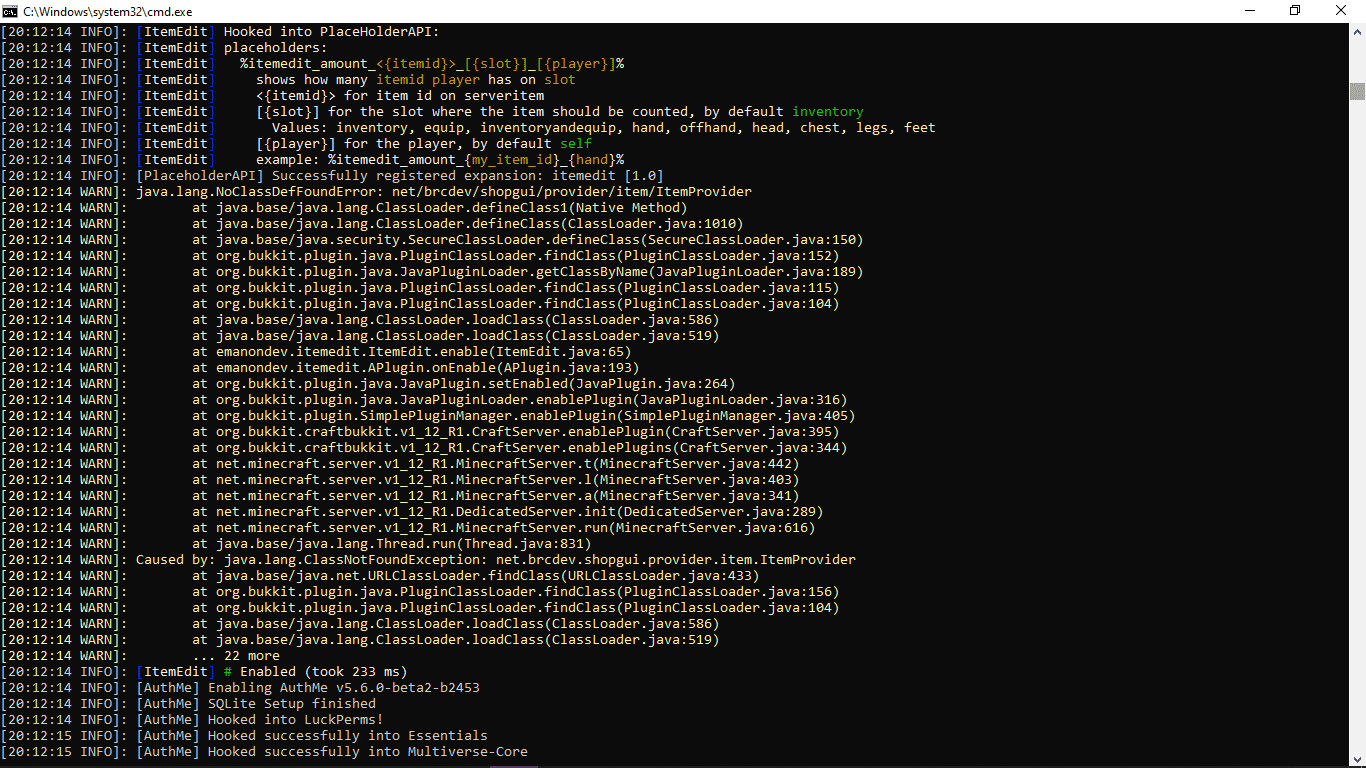Viewport: 1366px width, 768px height.
Task: Select the word "placeholders:" in the log
Action: point(275,47)
